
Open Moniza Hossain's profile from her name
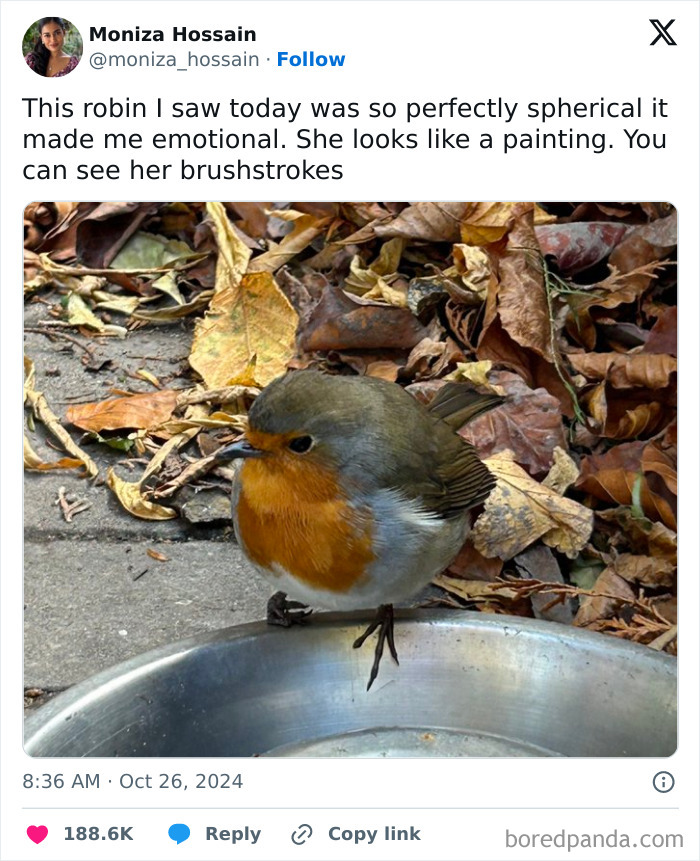(172, 33)
